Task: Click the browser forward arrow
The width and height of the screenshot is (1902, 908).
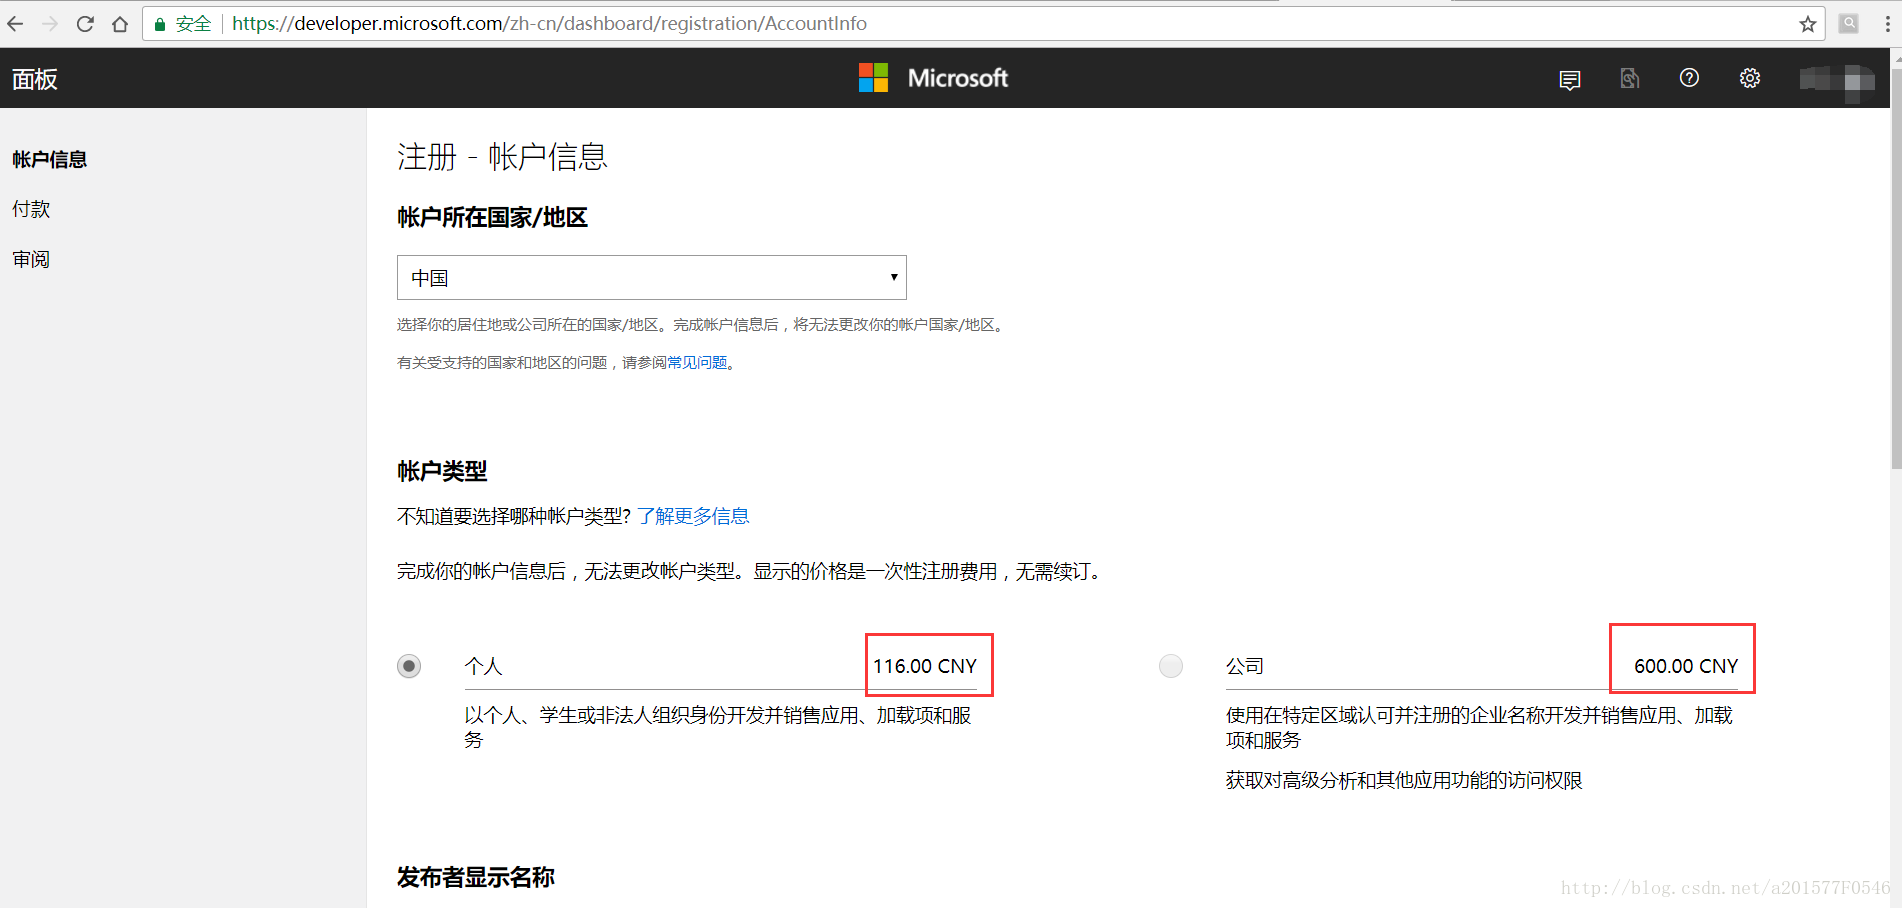Action: [50, 24]
